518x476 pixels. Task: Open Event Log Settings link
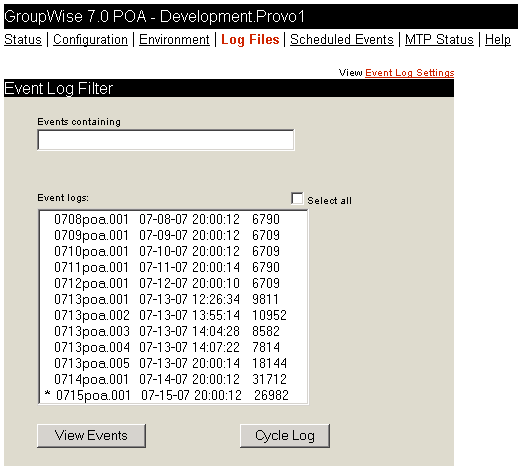pos(410,73)
